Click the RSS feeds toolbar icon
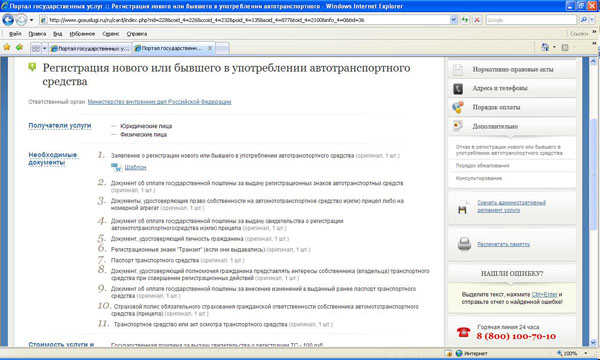Image resolution: width=600 pixels, height=360 pixels. [x=565, y=47]
